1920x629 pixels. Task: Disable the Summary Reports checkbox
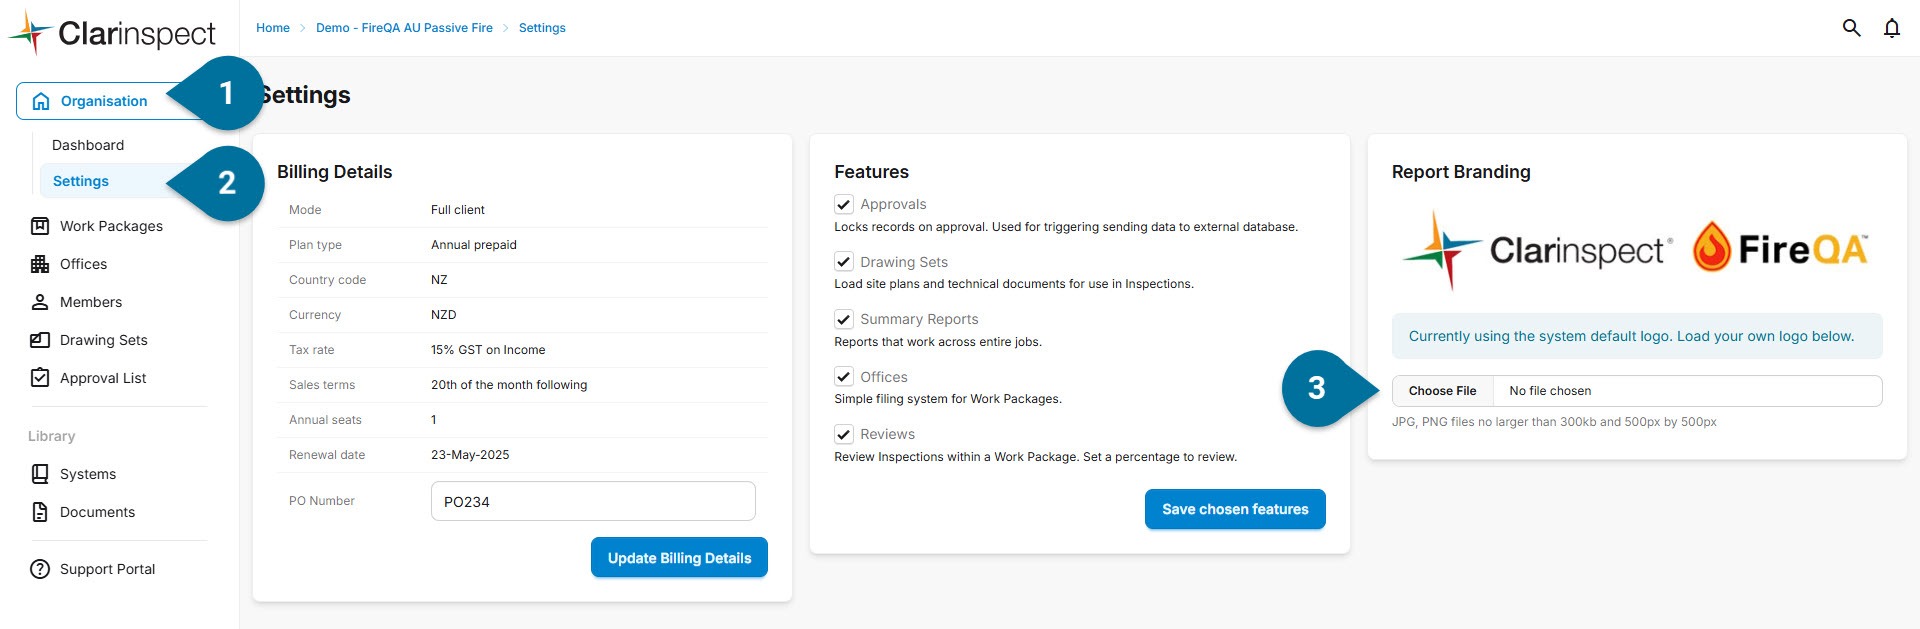pyautogui.click(x=844, y=319)
